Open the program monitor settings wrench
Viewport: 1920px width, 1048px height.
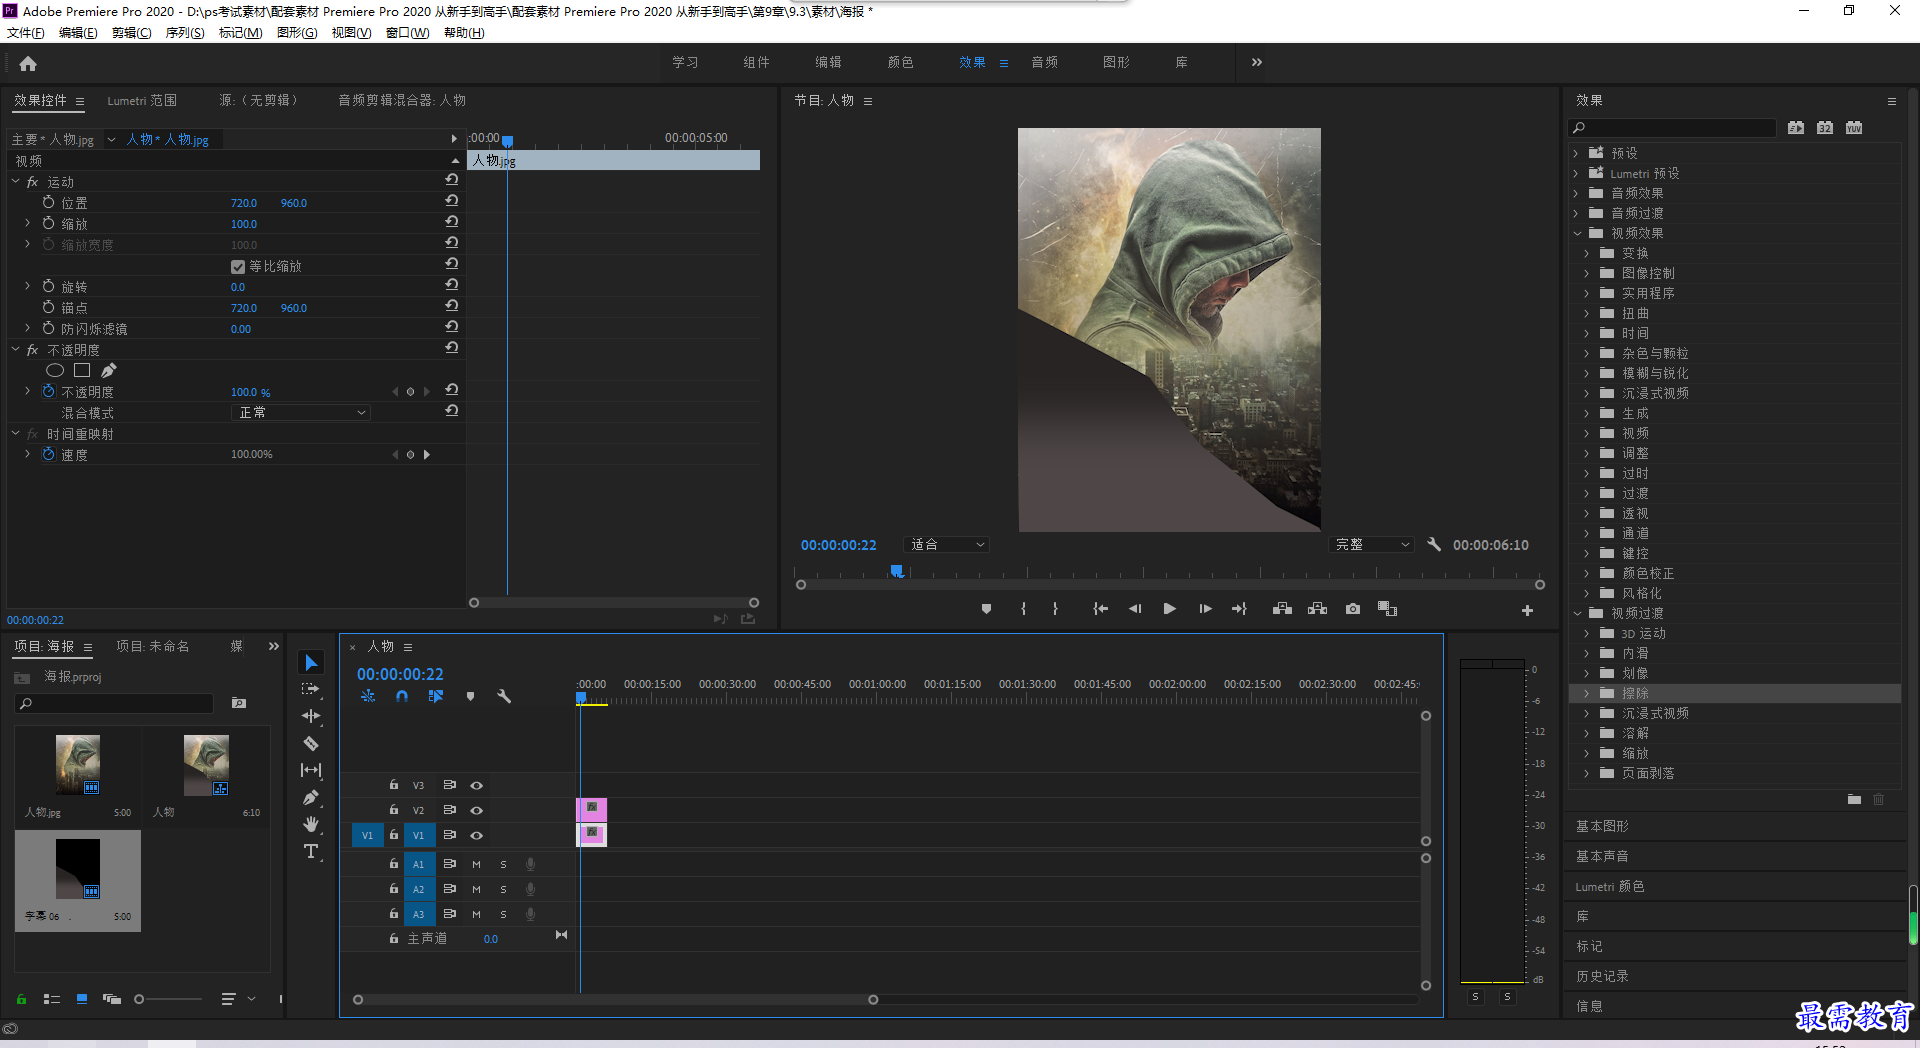(x=1434, y=545)
